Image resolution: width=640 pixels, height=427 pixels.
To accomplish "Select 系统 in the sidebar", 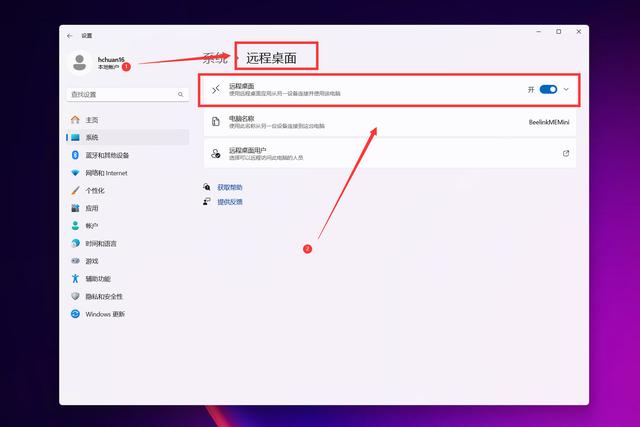I will [x=127, y=137].
